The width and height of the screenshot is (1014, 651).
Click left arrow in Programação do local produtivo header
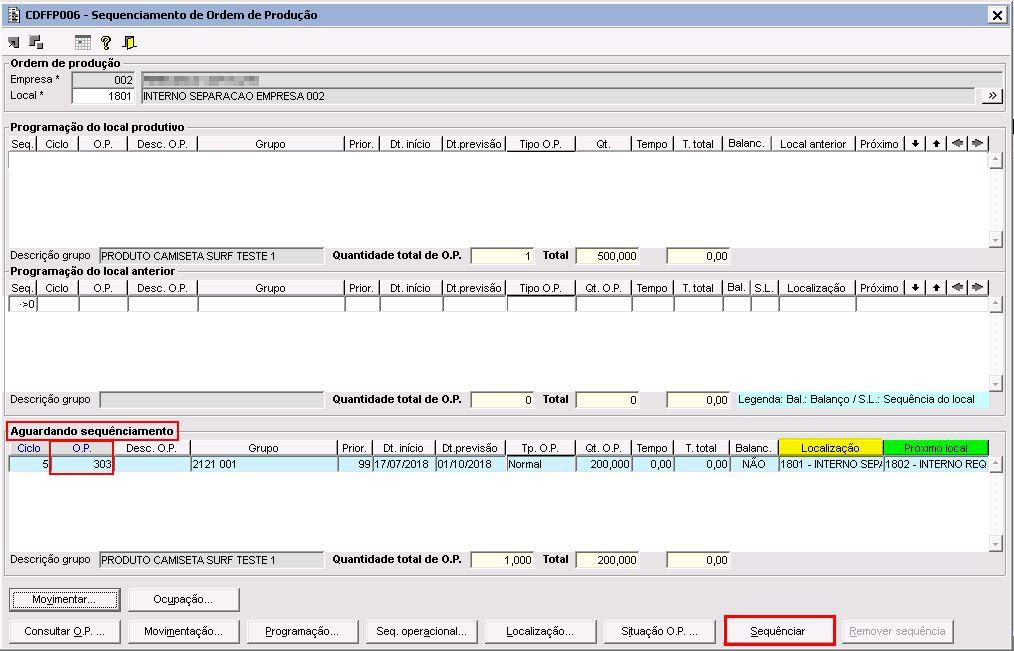point(957,144)
